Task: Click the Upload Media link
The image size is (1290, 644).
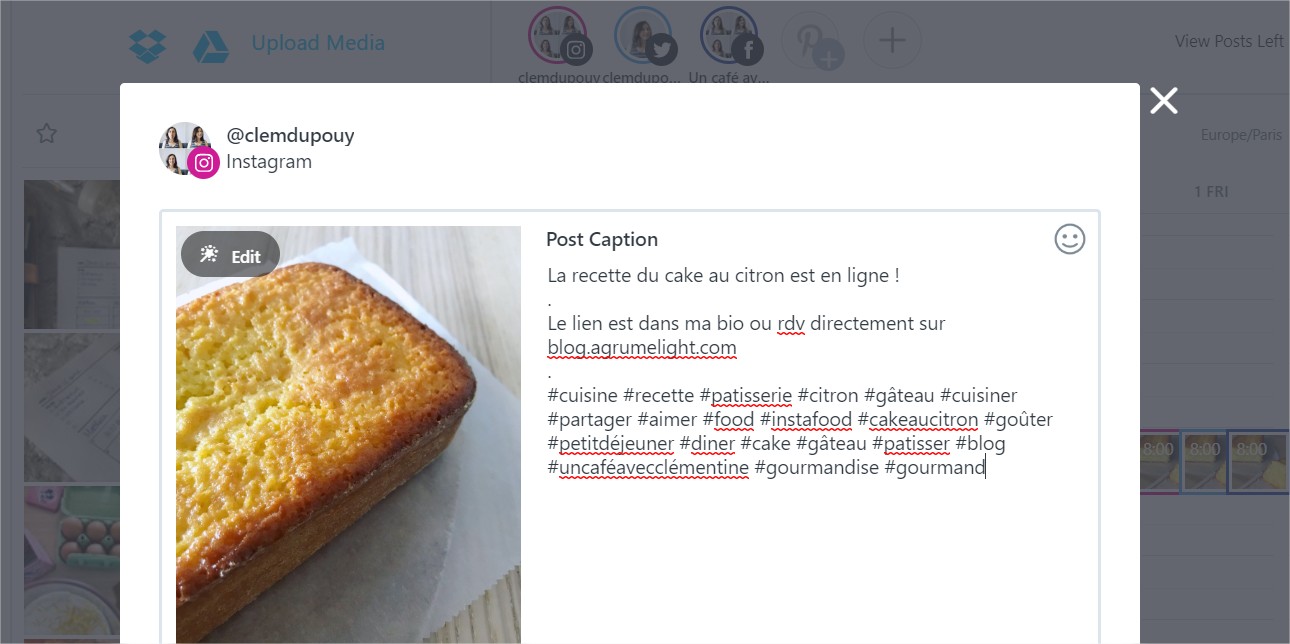Action: coord(318,43)
